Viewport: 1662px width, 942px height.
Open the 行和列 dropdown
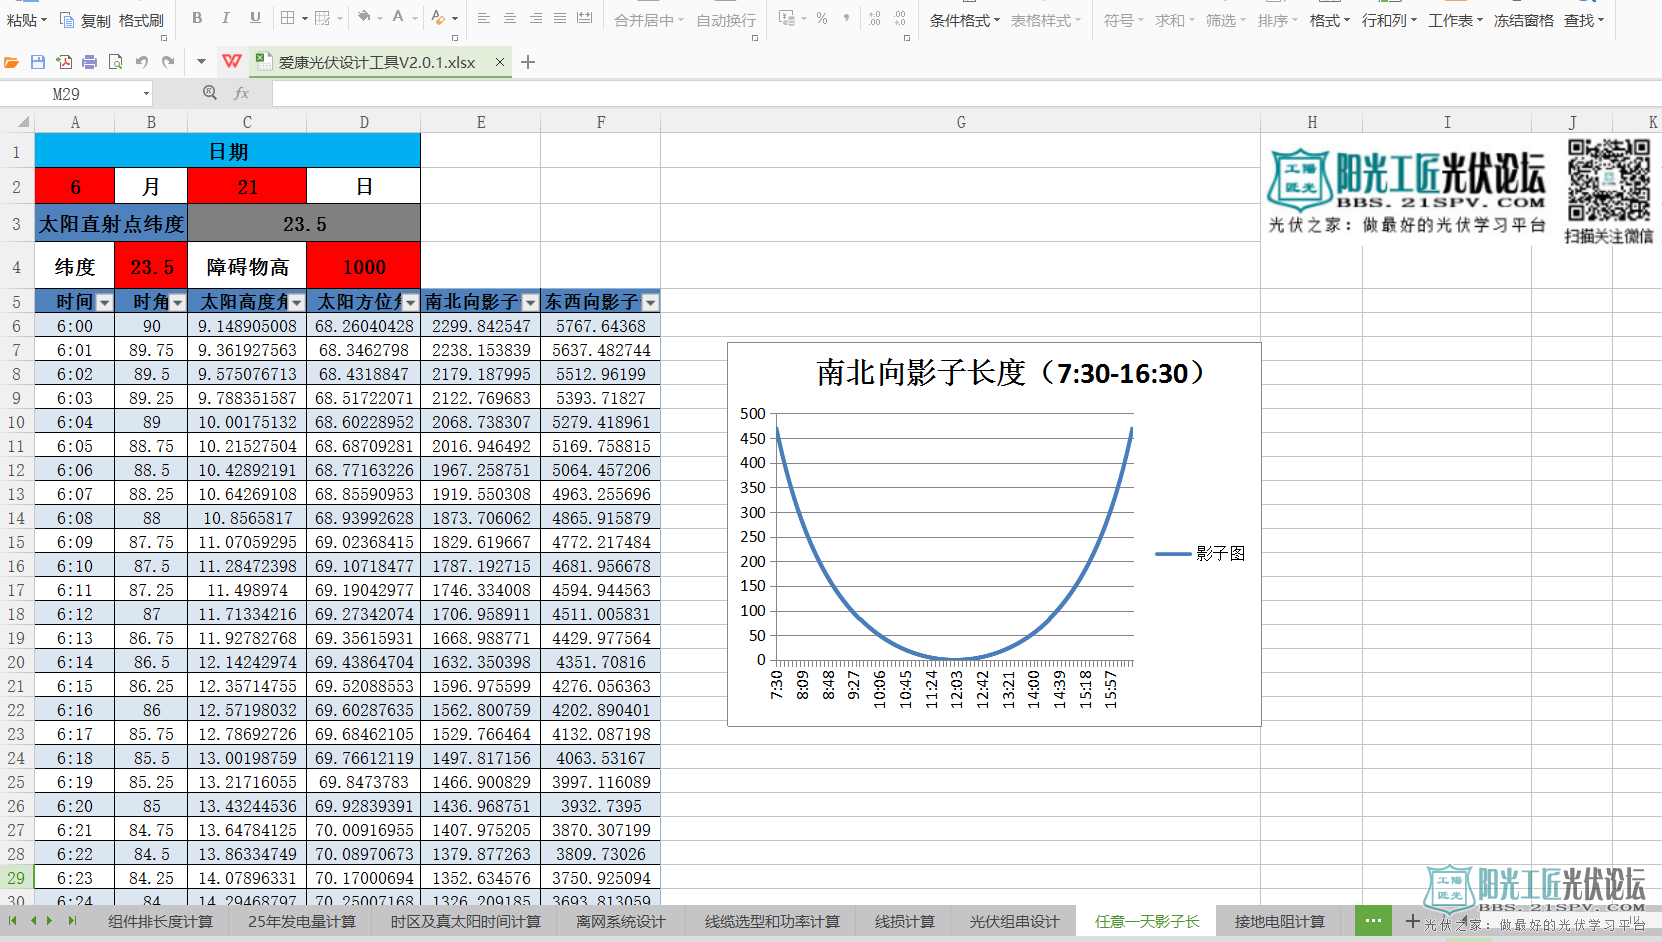point(1389,20)
